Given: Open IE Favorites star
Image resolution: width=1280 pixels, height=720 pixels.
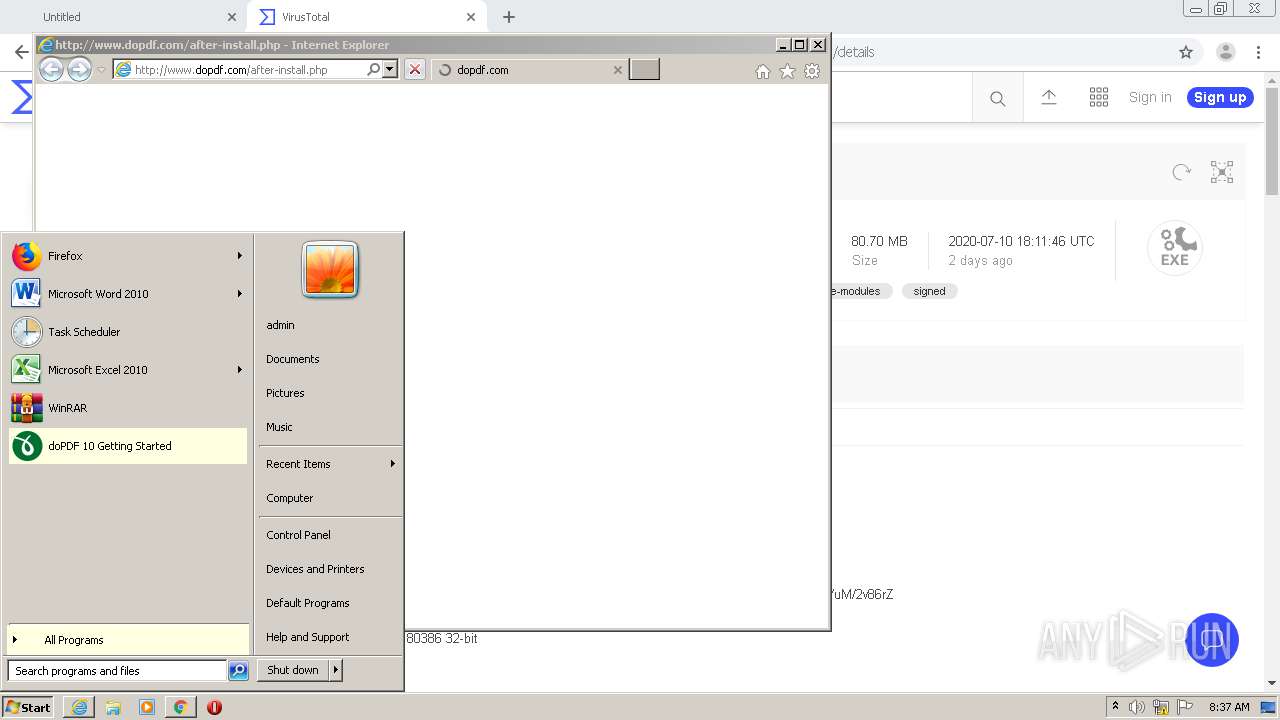Looking at the screenshot, I should point(787,71).
